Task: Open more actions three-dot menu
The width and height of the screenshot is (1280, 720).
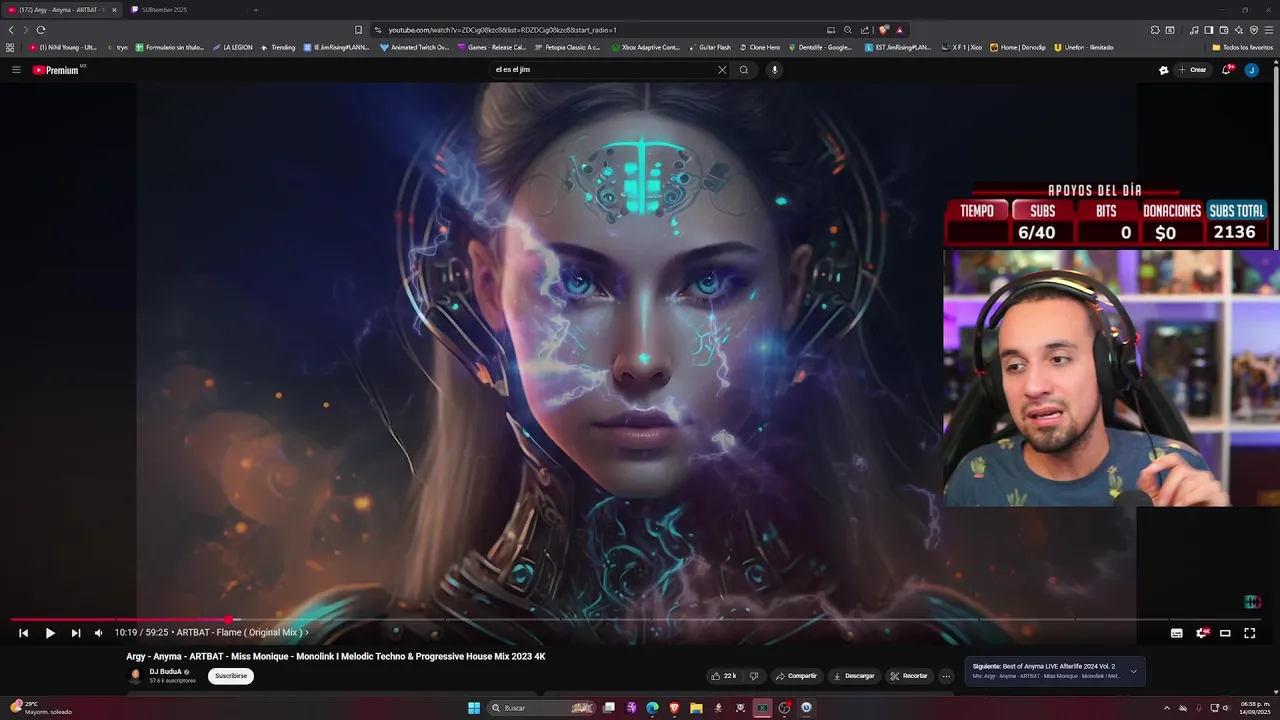Action: coord(946,676)
